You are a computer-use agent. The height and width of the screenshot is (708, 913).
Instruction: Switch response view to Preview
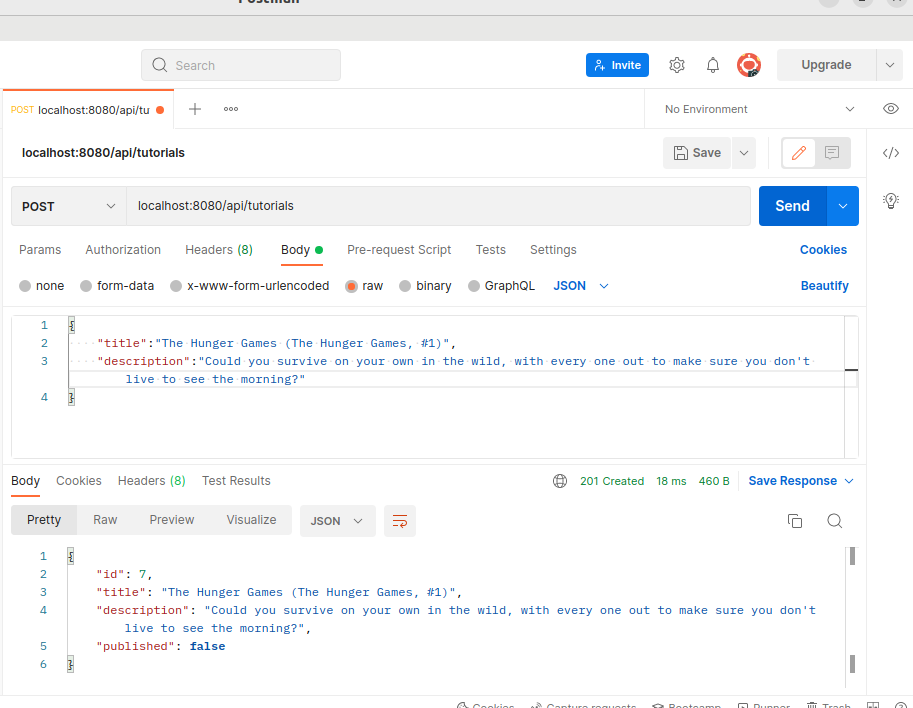tap(172, 520)
